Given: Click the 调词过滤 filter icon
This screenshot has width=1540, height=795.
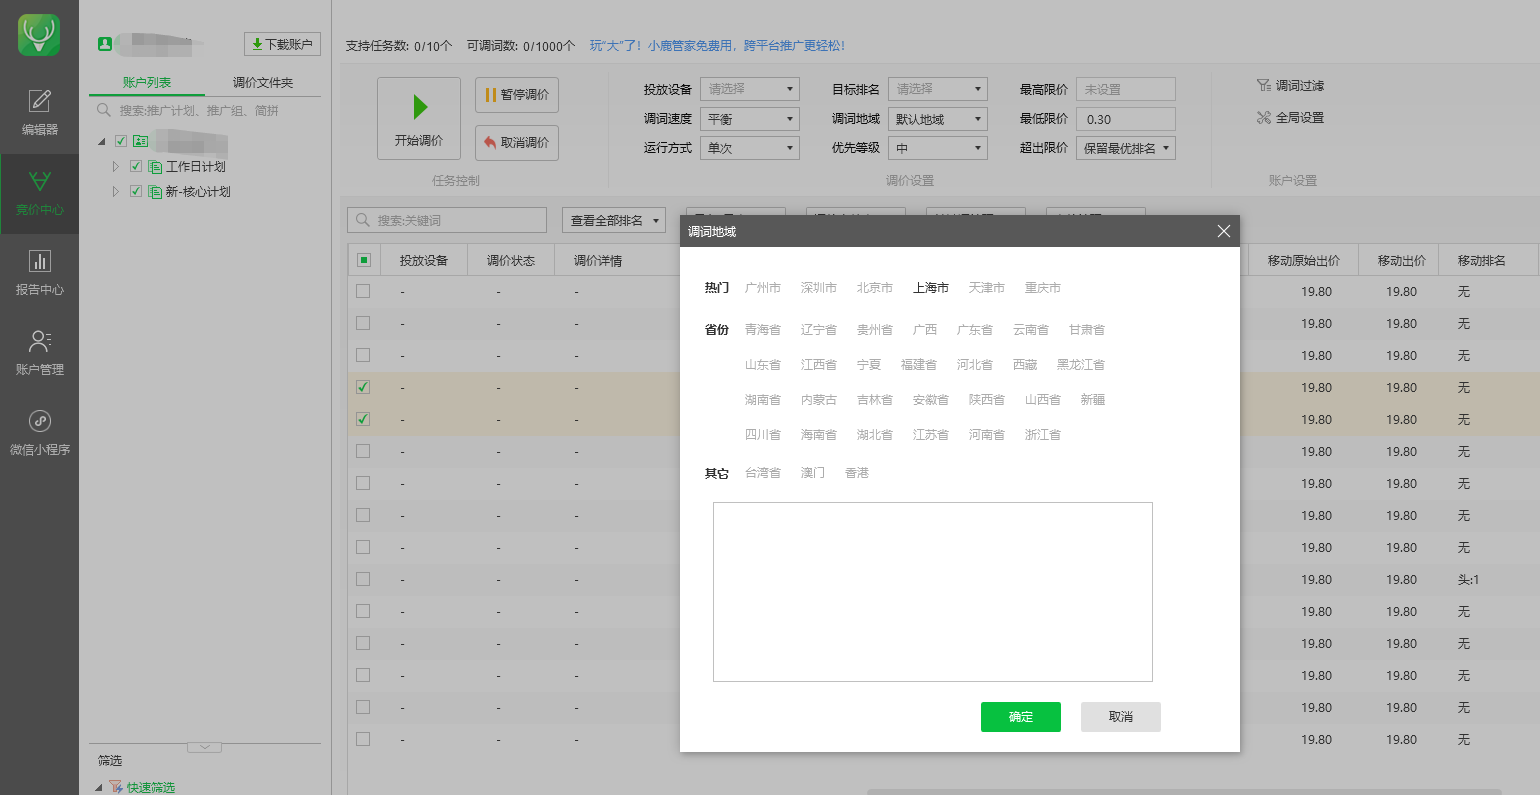Looking at the screenshot, I should (1264, 86).
